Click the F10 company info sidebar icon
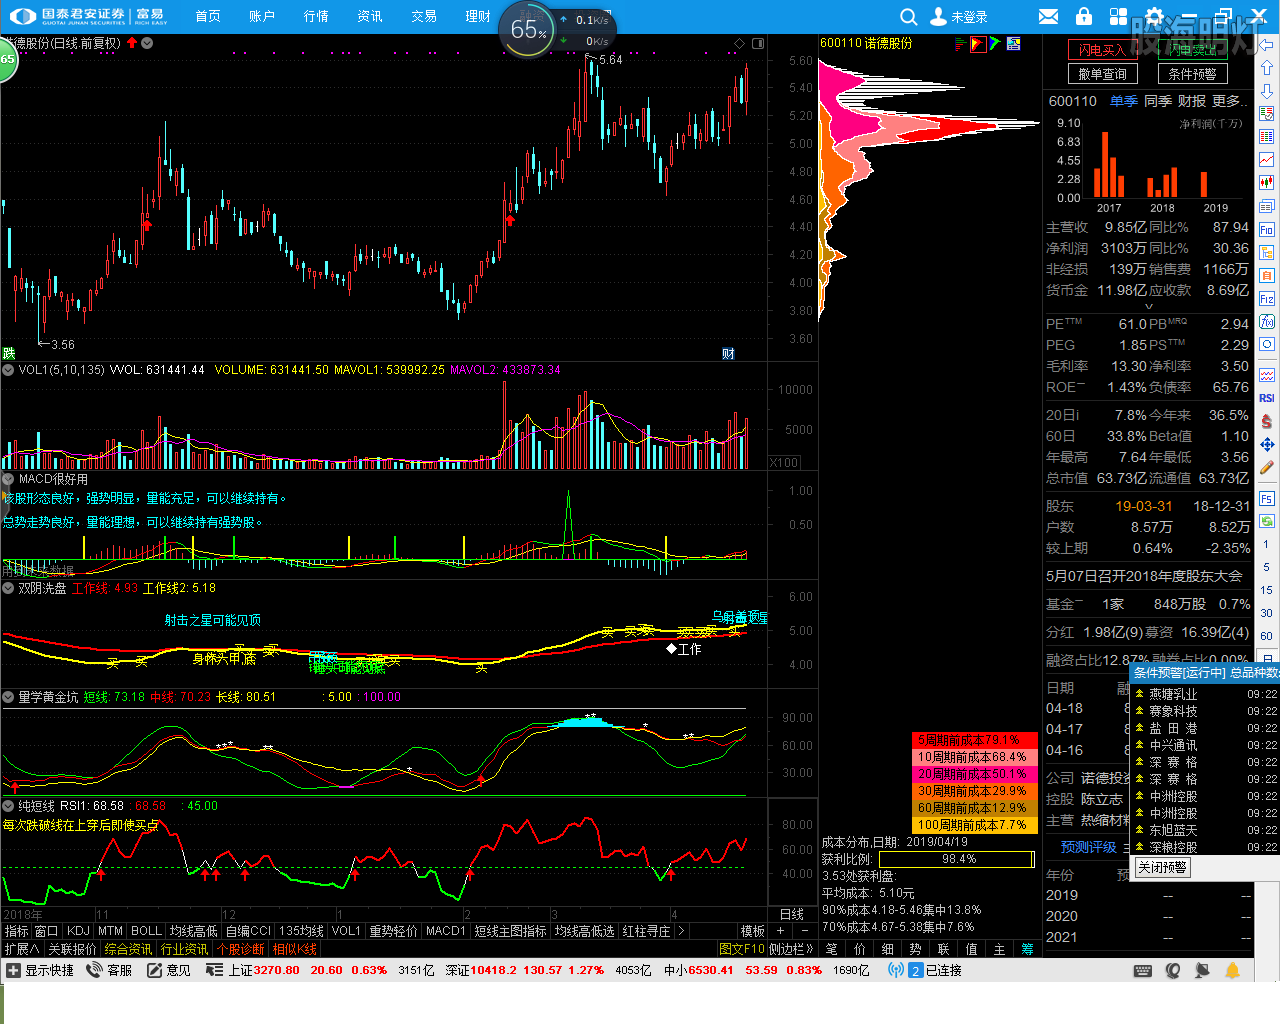Screen dimensions: 1280x1024 [x=1266, y=230]
